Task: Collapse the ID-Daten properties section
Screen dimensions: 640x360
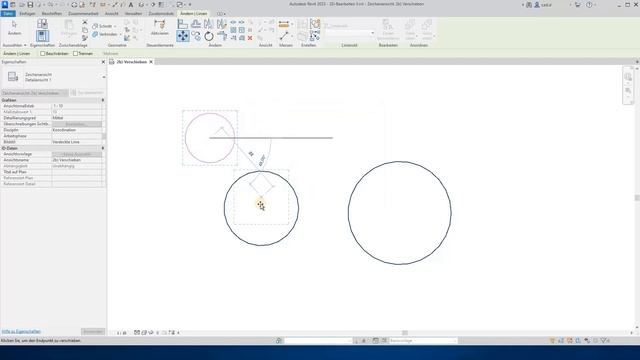Action: click(102, 148)
